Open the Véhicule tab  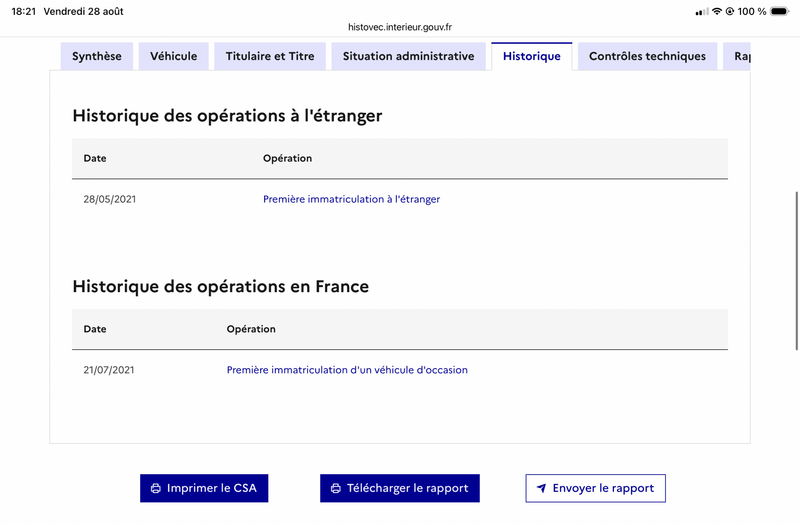point(173,56)
